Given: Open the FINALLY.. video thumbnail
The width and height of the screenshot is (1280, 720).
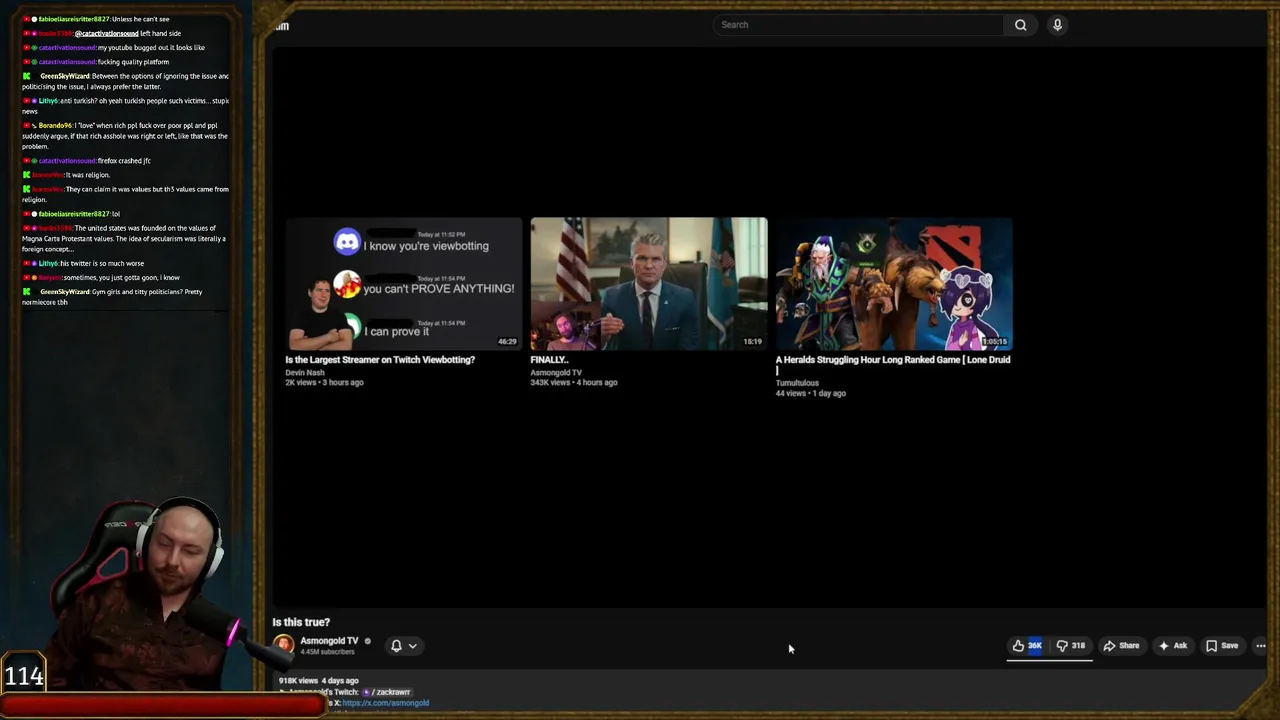Looking at the screenshot, I should (649, 284).
